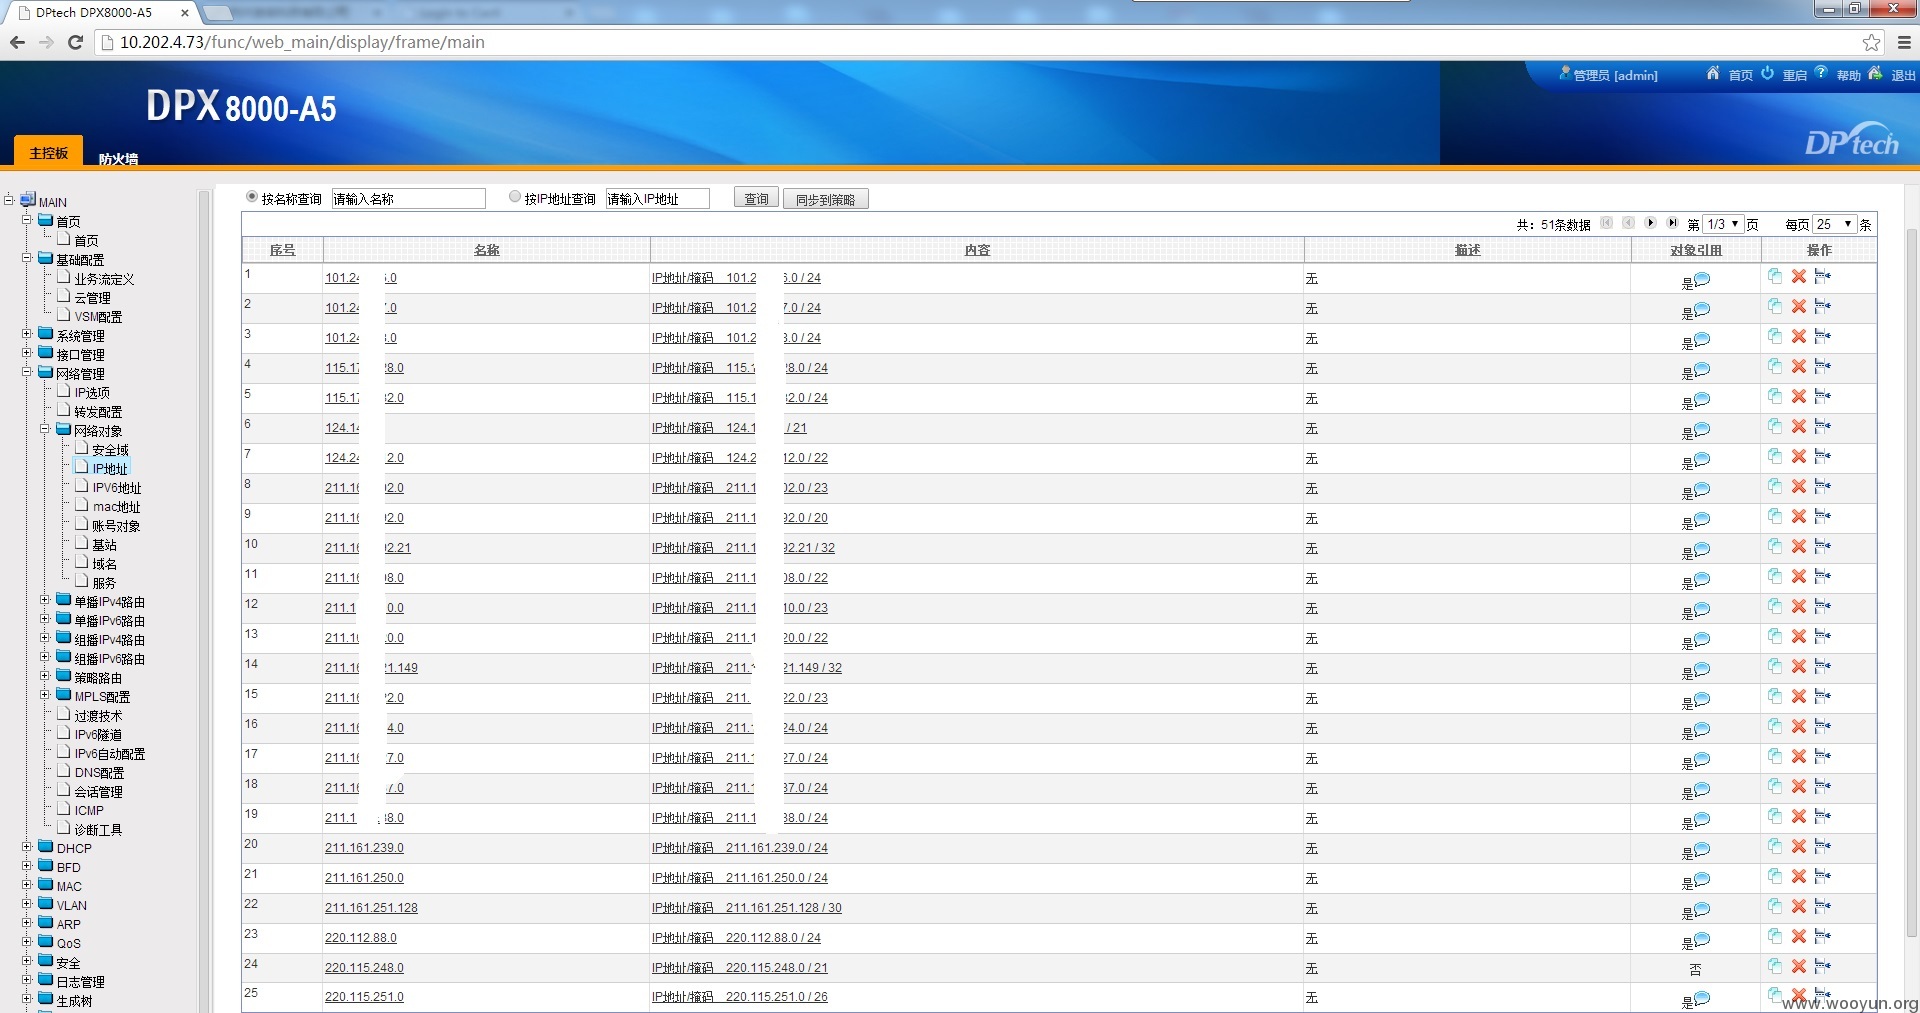Click the home icon in header

(x=1713, y=73)
